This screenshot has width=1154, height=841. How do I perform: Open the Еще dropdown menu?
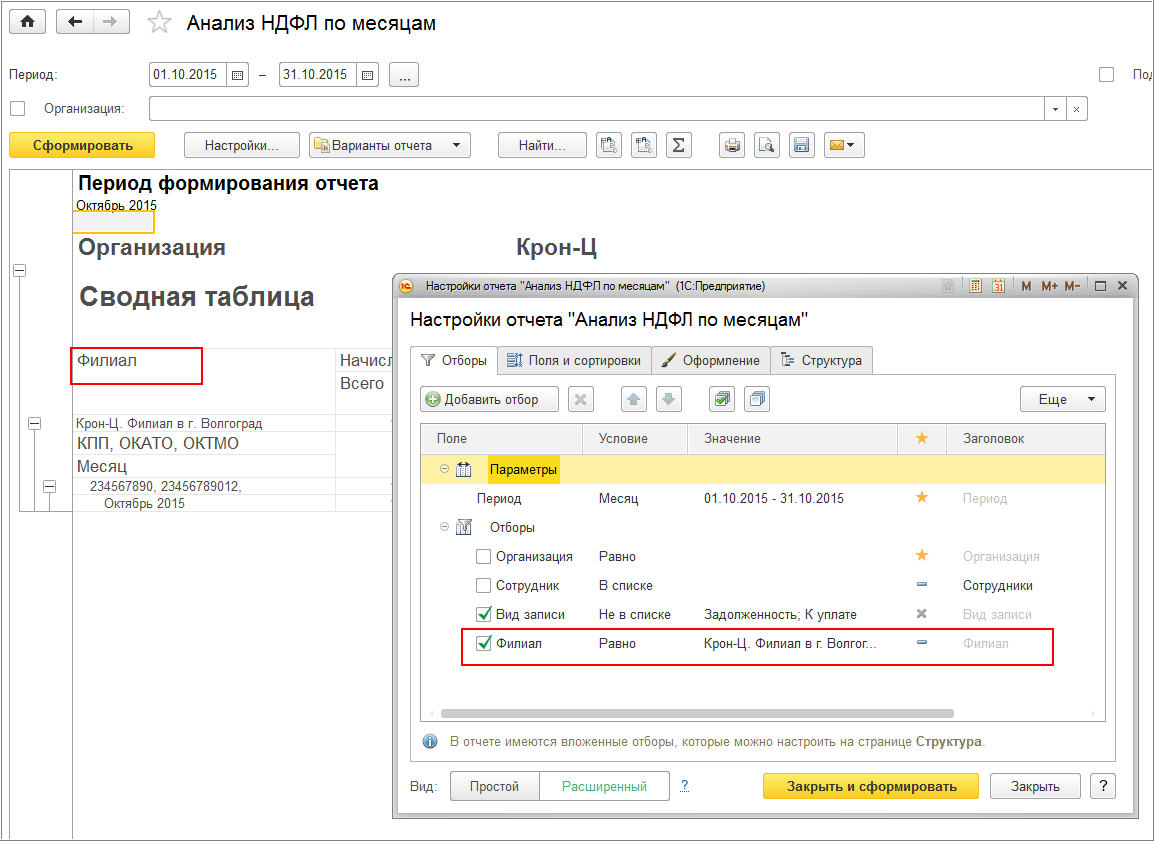click(x=1062, y=399)
